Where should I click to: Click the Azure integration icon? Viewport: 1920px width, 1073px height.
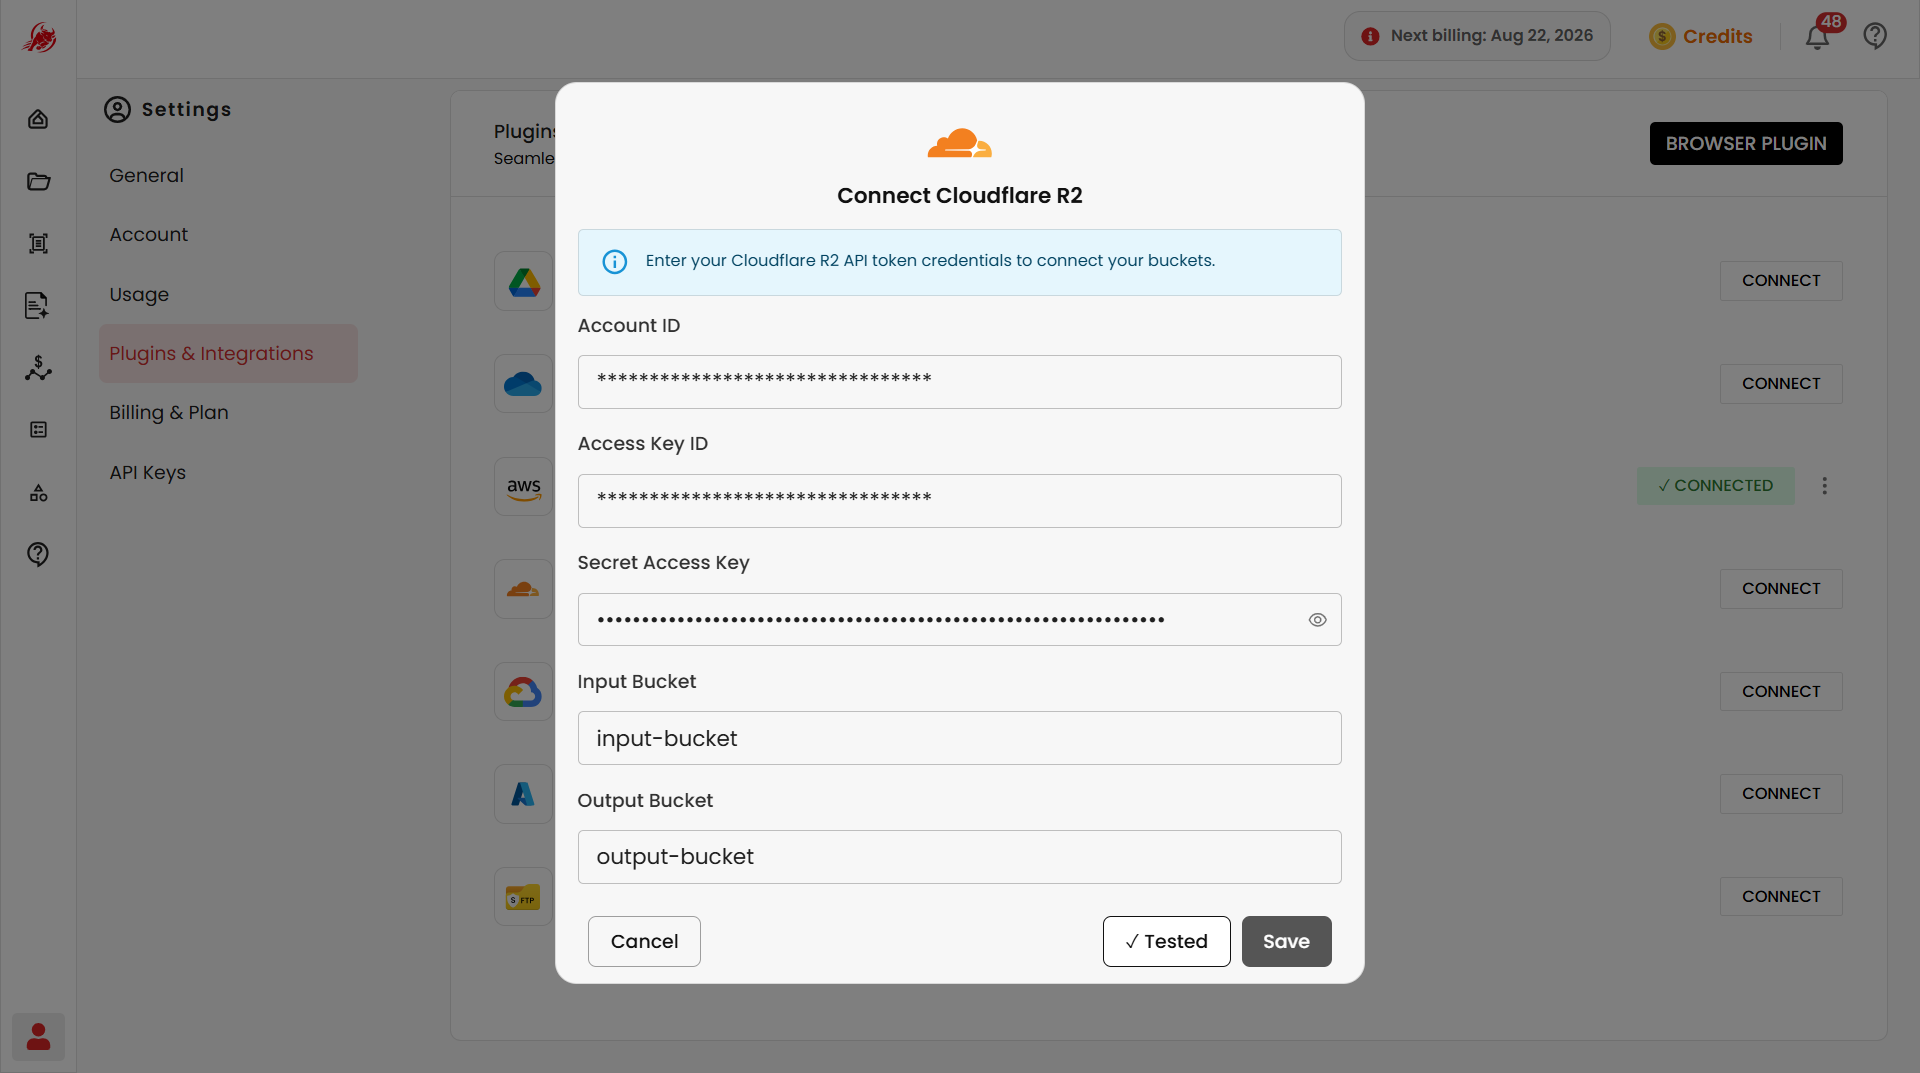coord(524,794)
